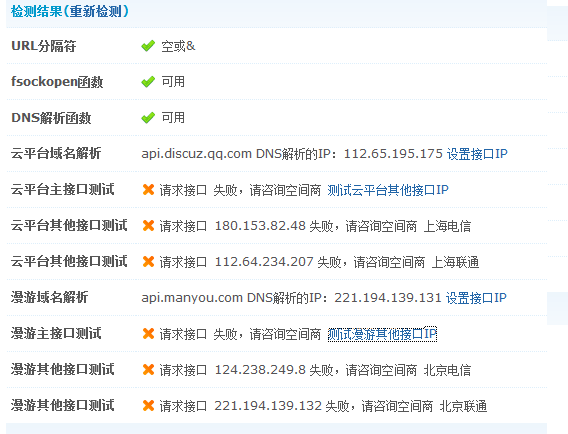
Task: Click the 北京联通 carrier text
Action: pyautogui.click(x=463, y=406)
